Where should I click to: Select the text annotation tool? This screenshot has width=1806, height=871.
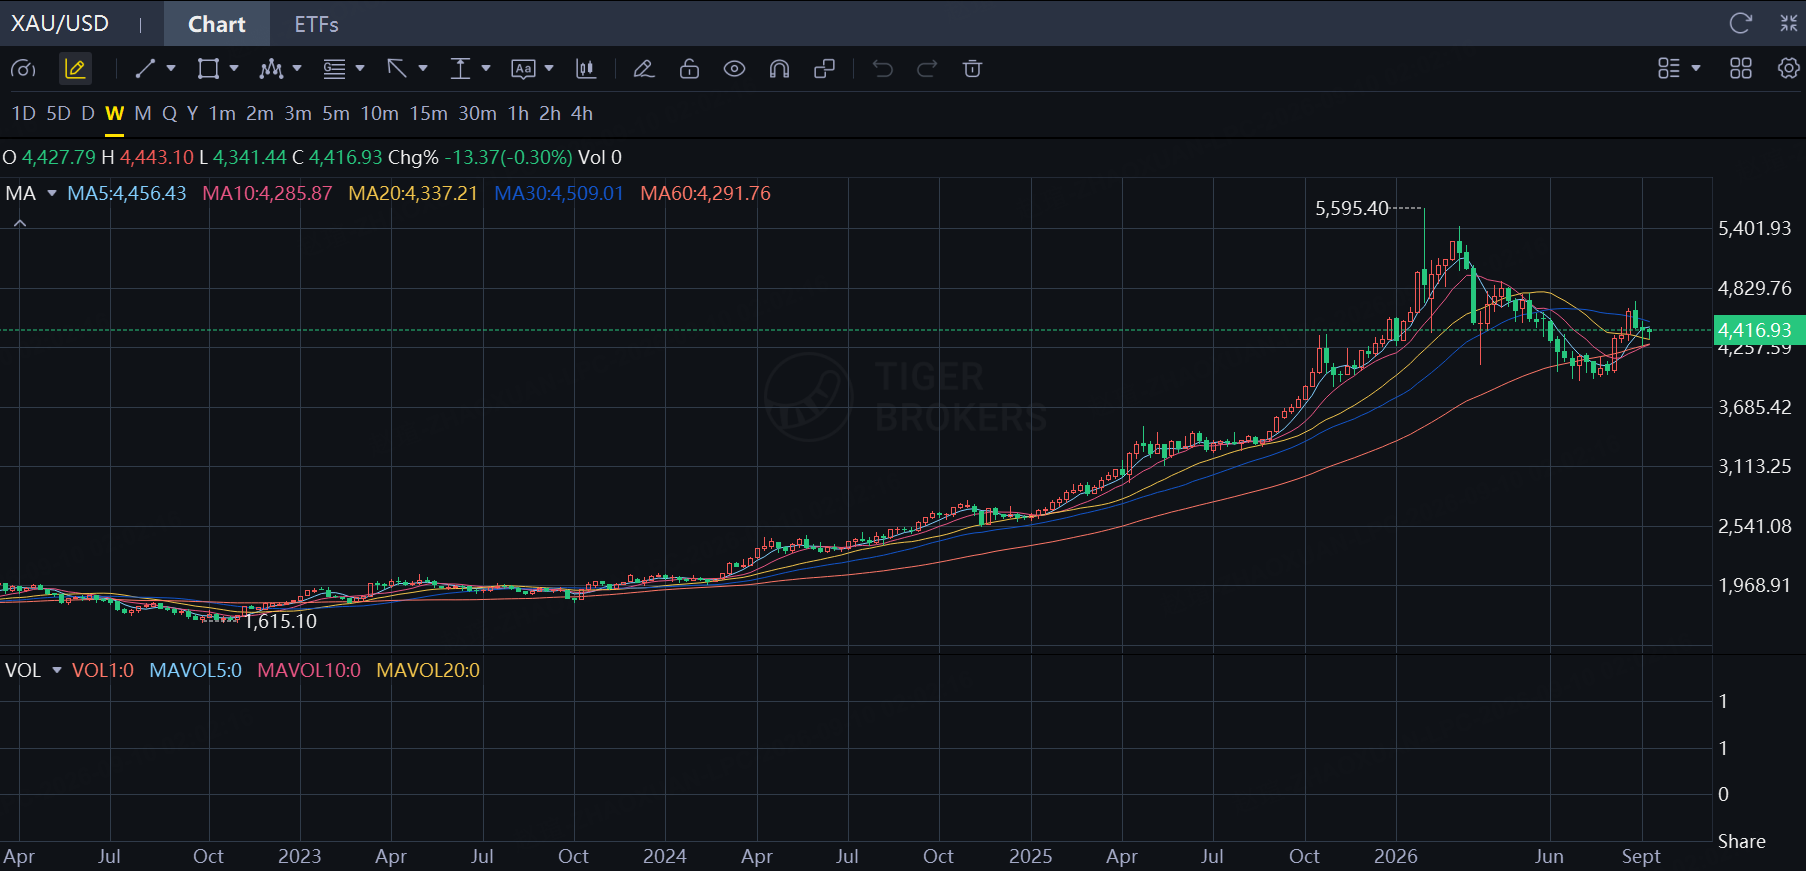[523, 68]
